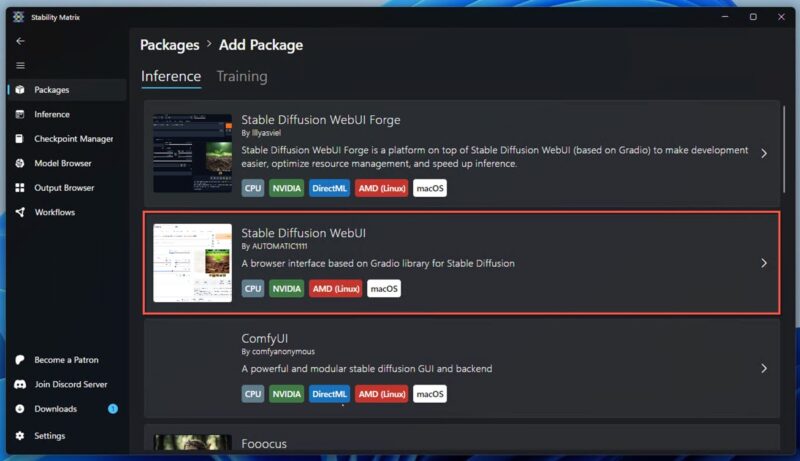Click the Workflows icon
This screenshot has height=461, width=800.
(x=20, y=212)
